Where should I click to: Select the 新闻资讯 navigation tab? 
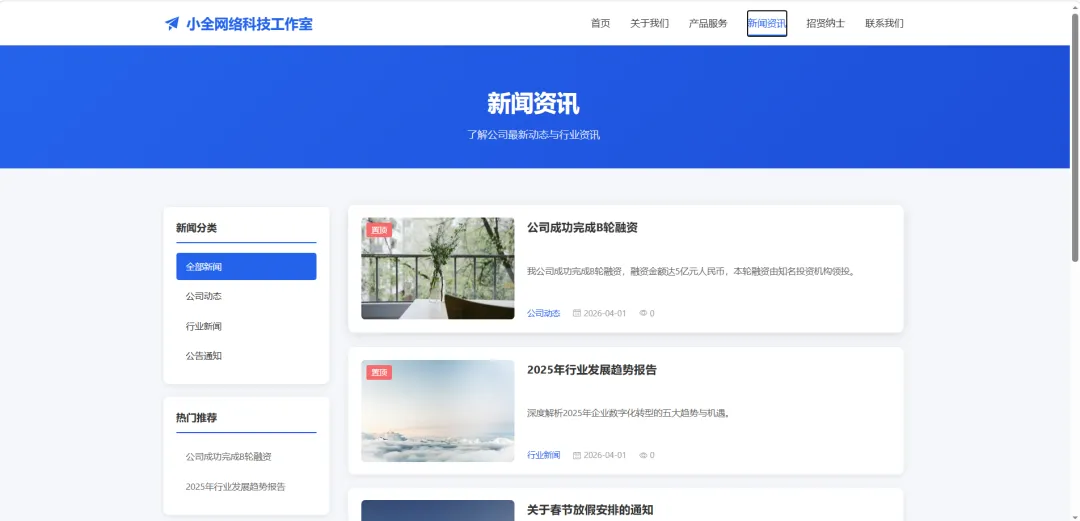(767, 23)
